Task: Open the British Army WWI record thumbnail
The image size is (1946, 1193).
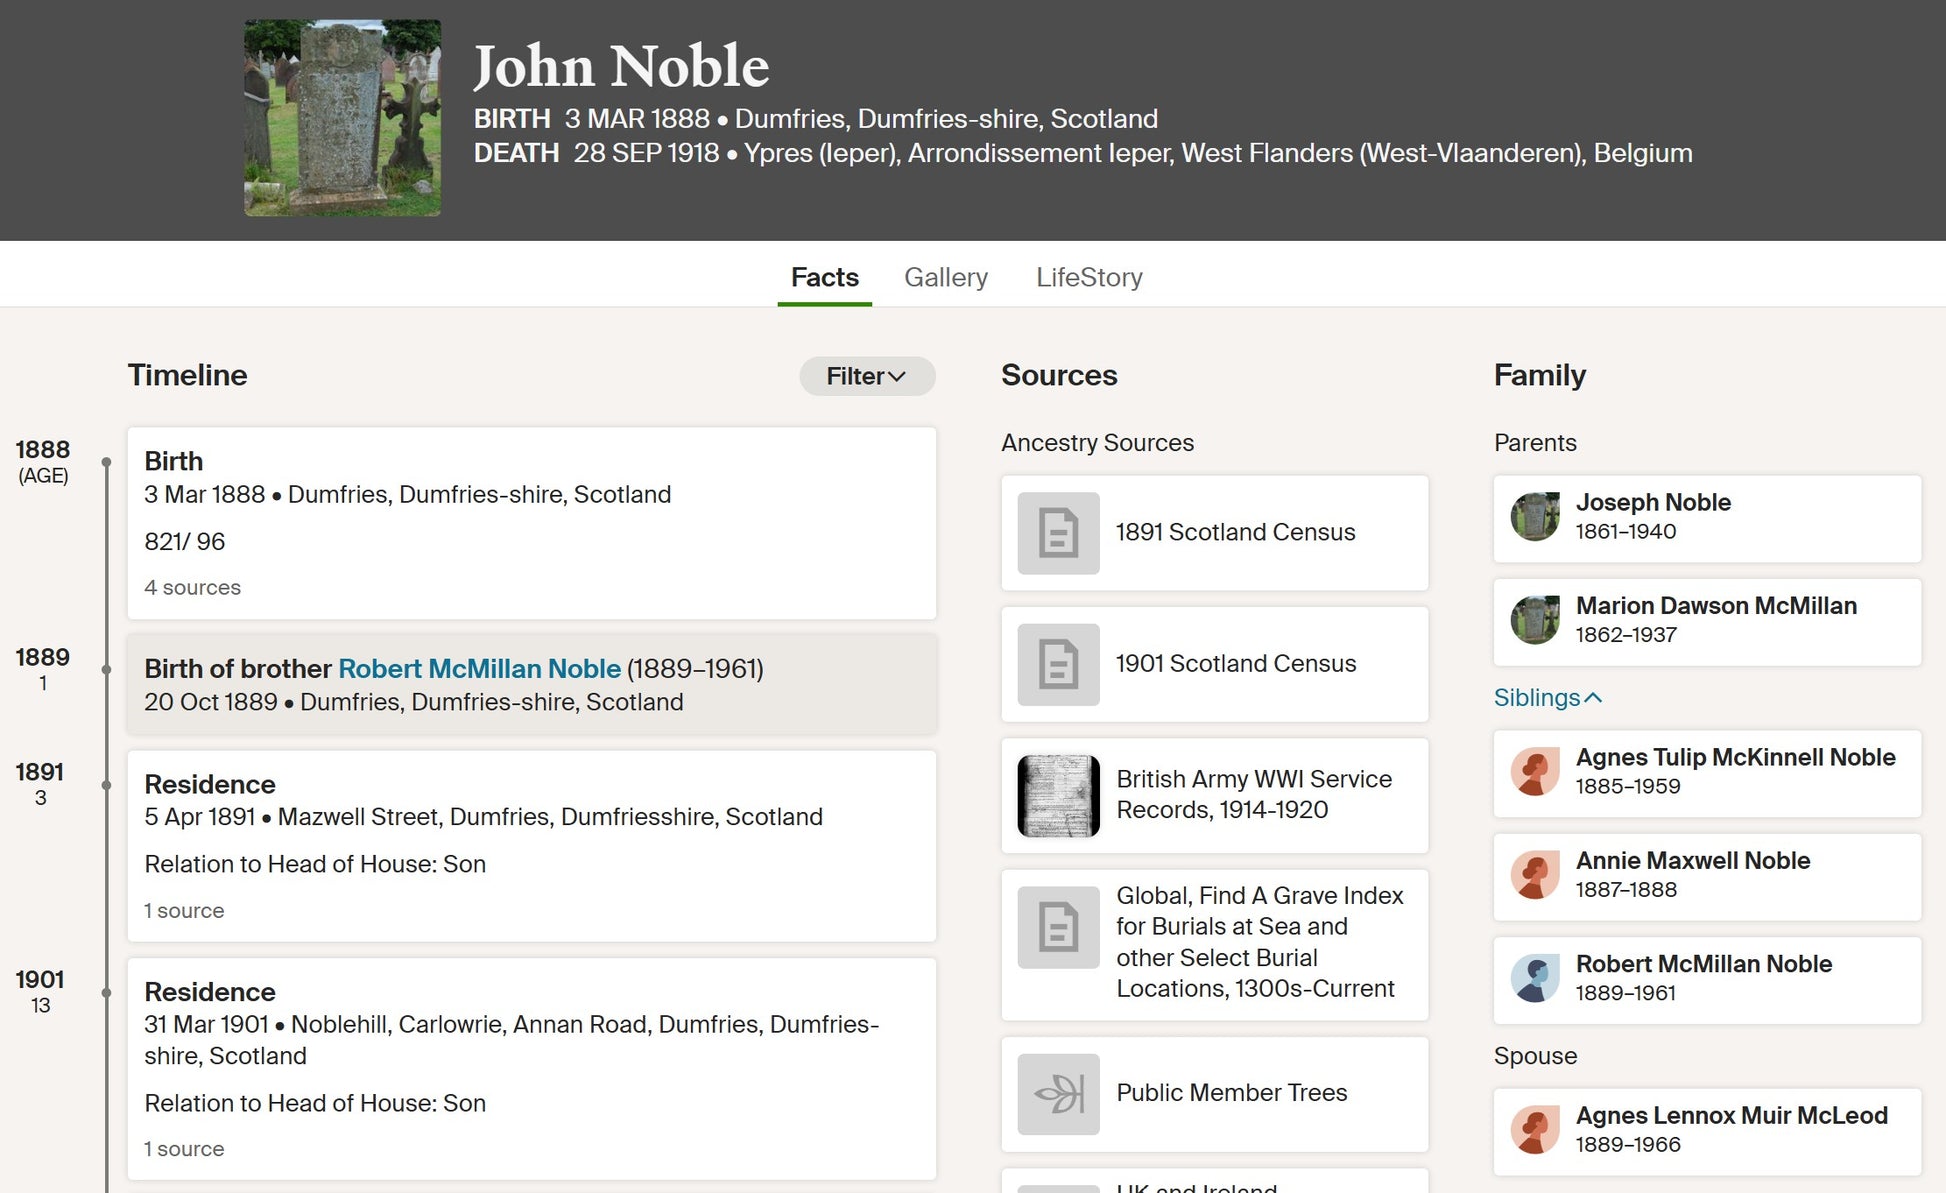Action: pos(1058,796)
